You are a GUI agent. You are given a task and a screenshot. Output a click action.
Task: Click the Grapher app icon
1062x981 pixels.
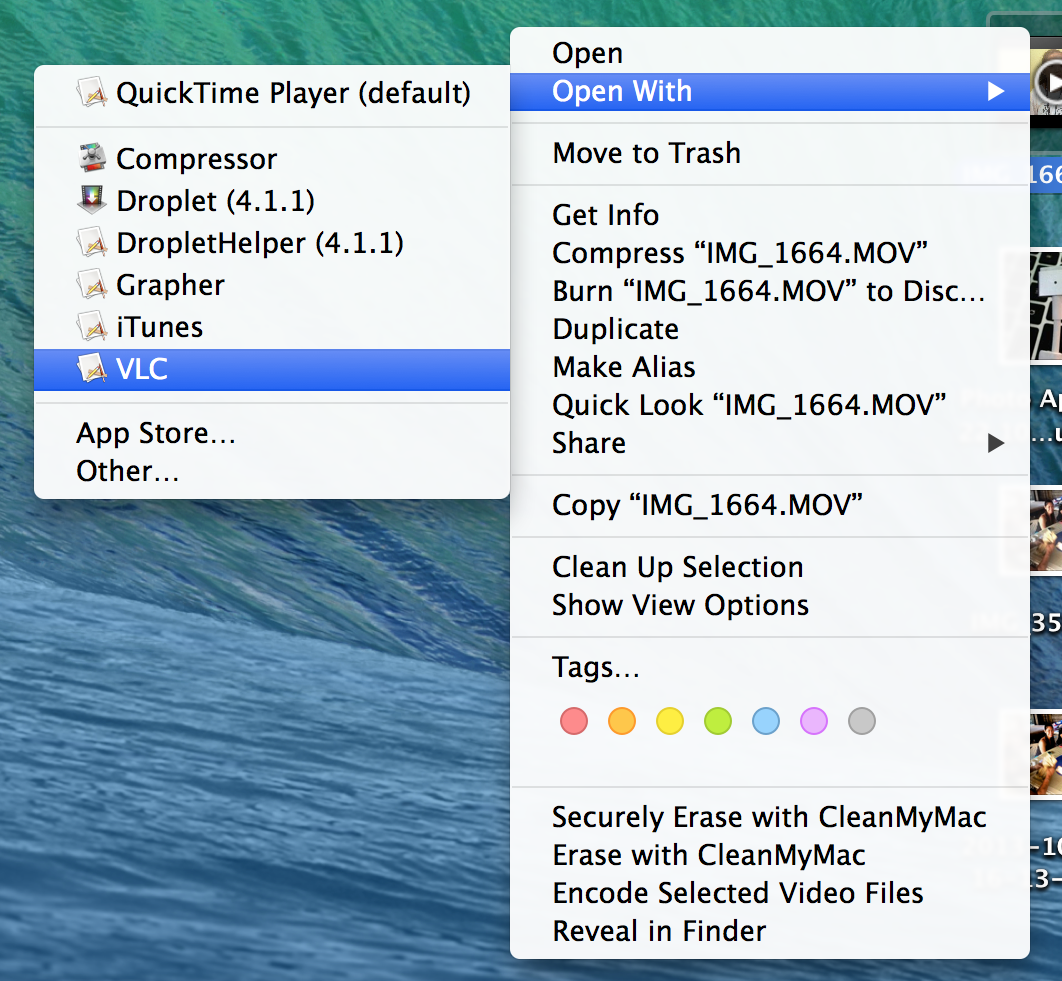92,284
